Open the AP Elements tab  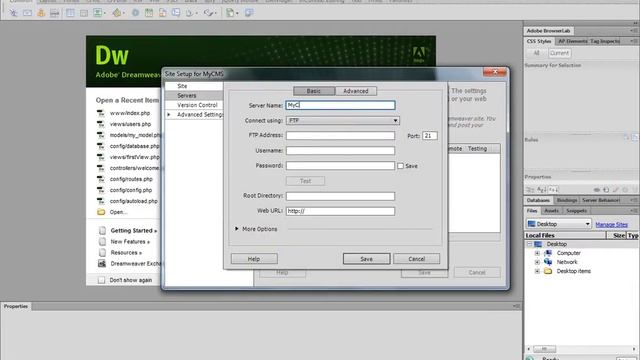pos(572,41)
